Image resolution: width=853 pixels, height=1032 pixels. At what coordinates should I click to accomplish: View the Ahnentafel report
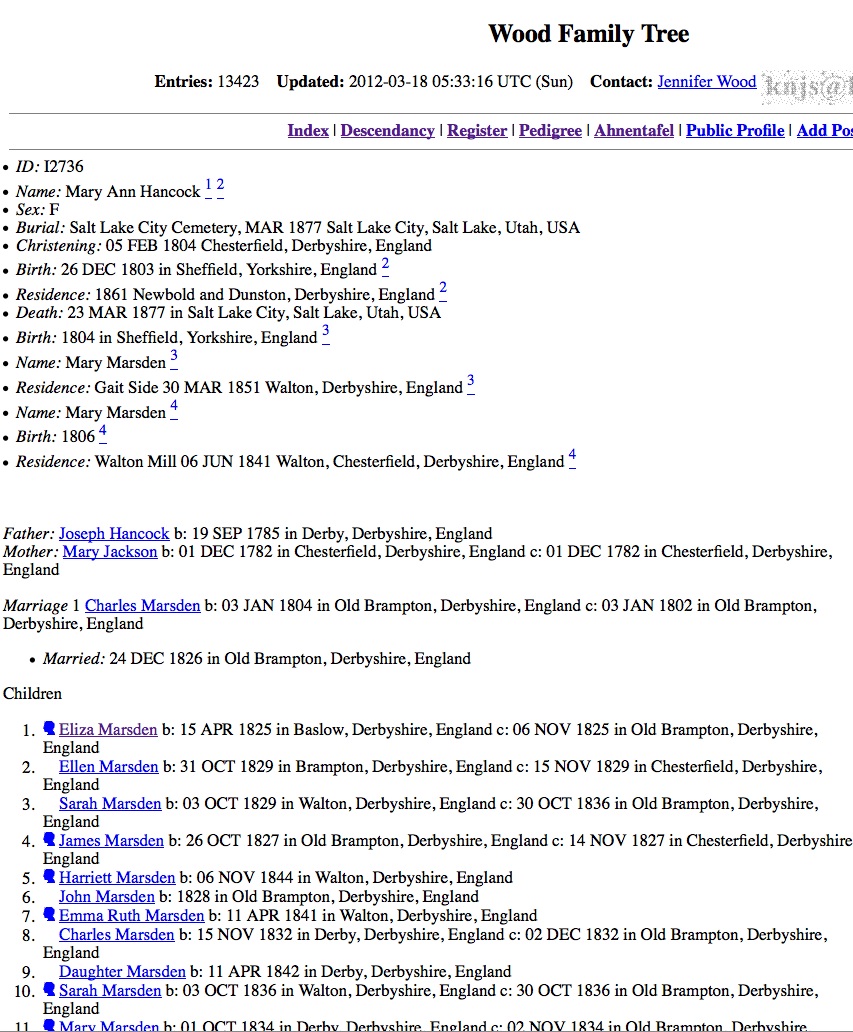pyautogui.click(x=634, y=130)
